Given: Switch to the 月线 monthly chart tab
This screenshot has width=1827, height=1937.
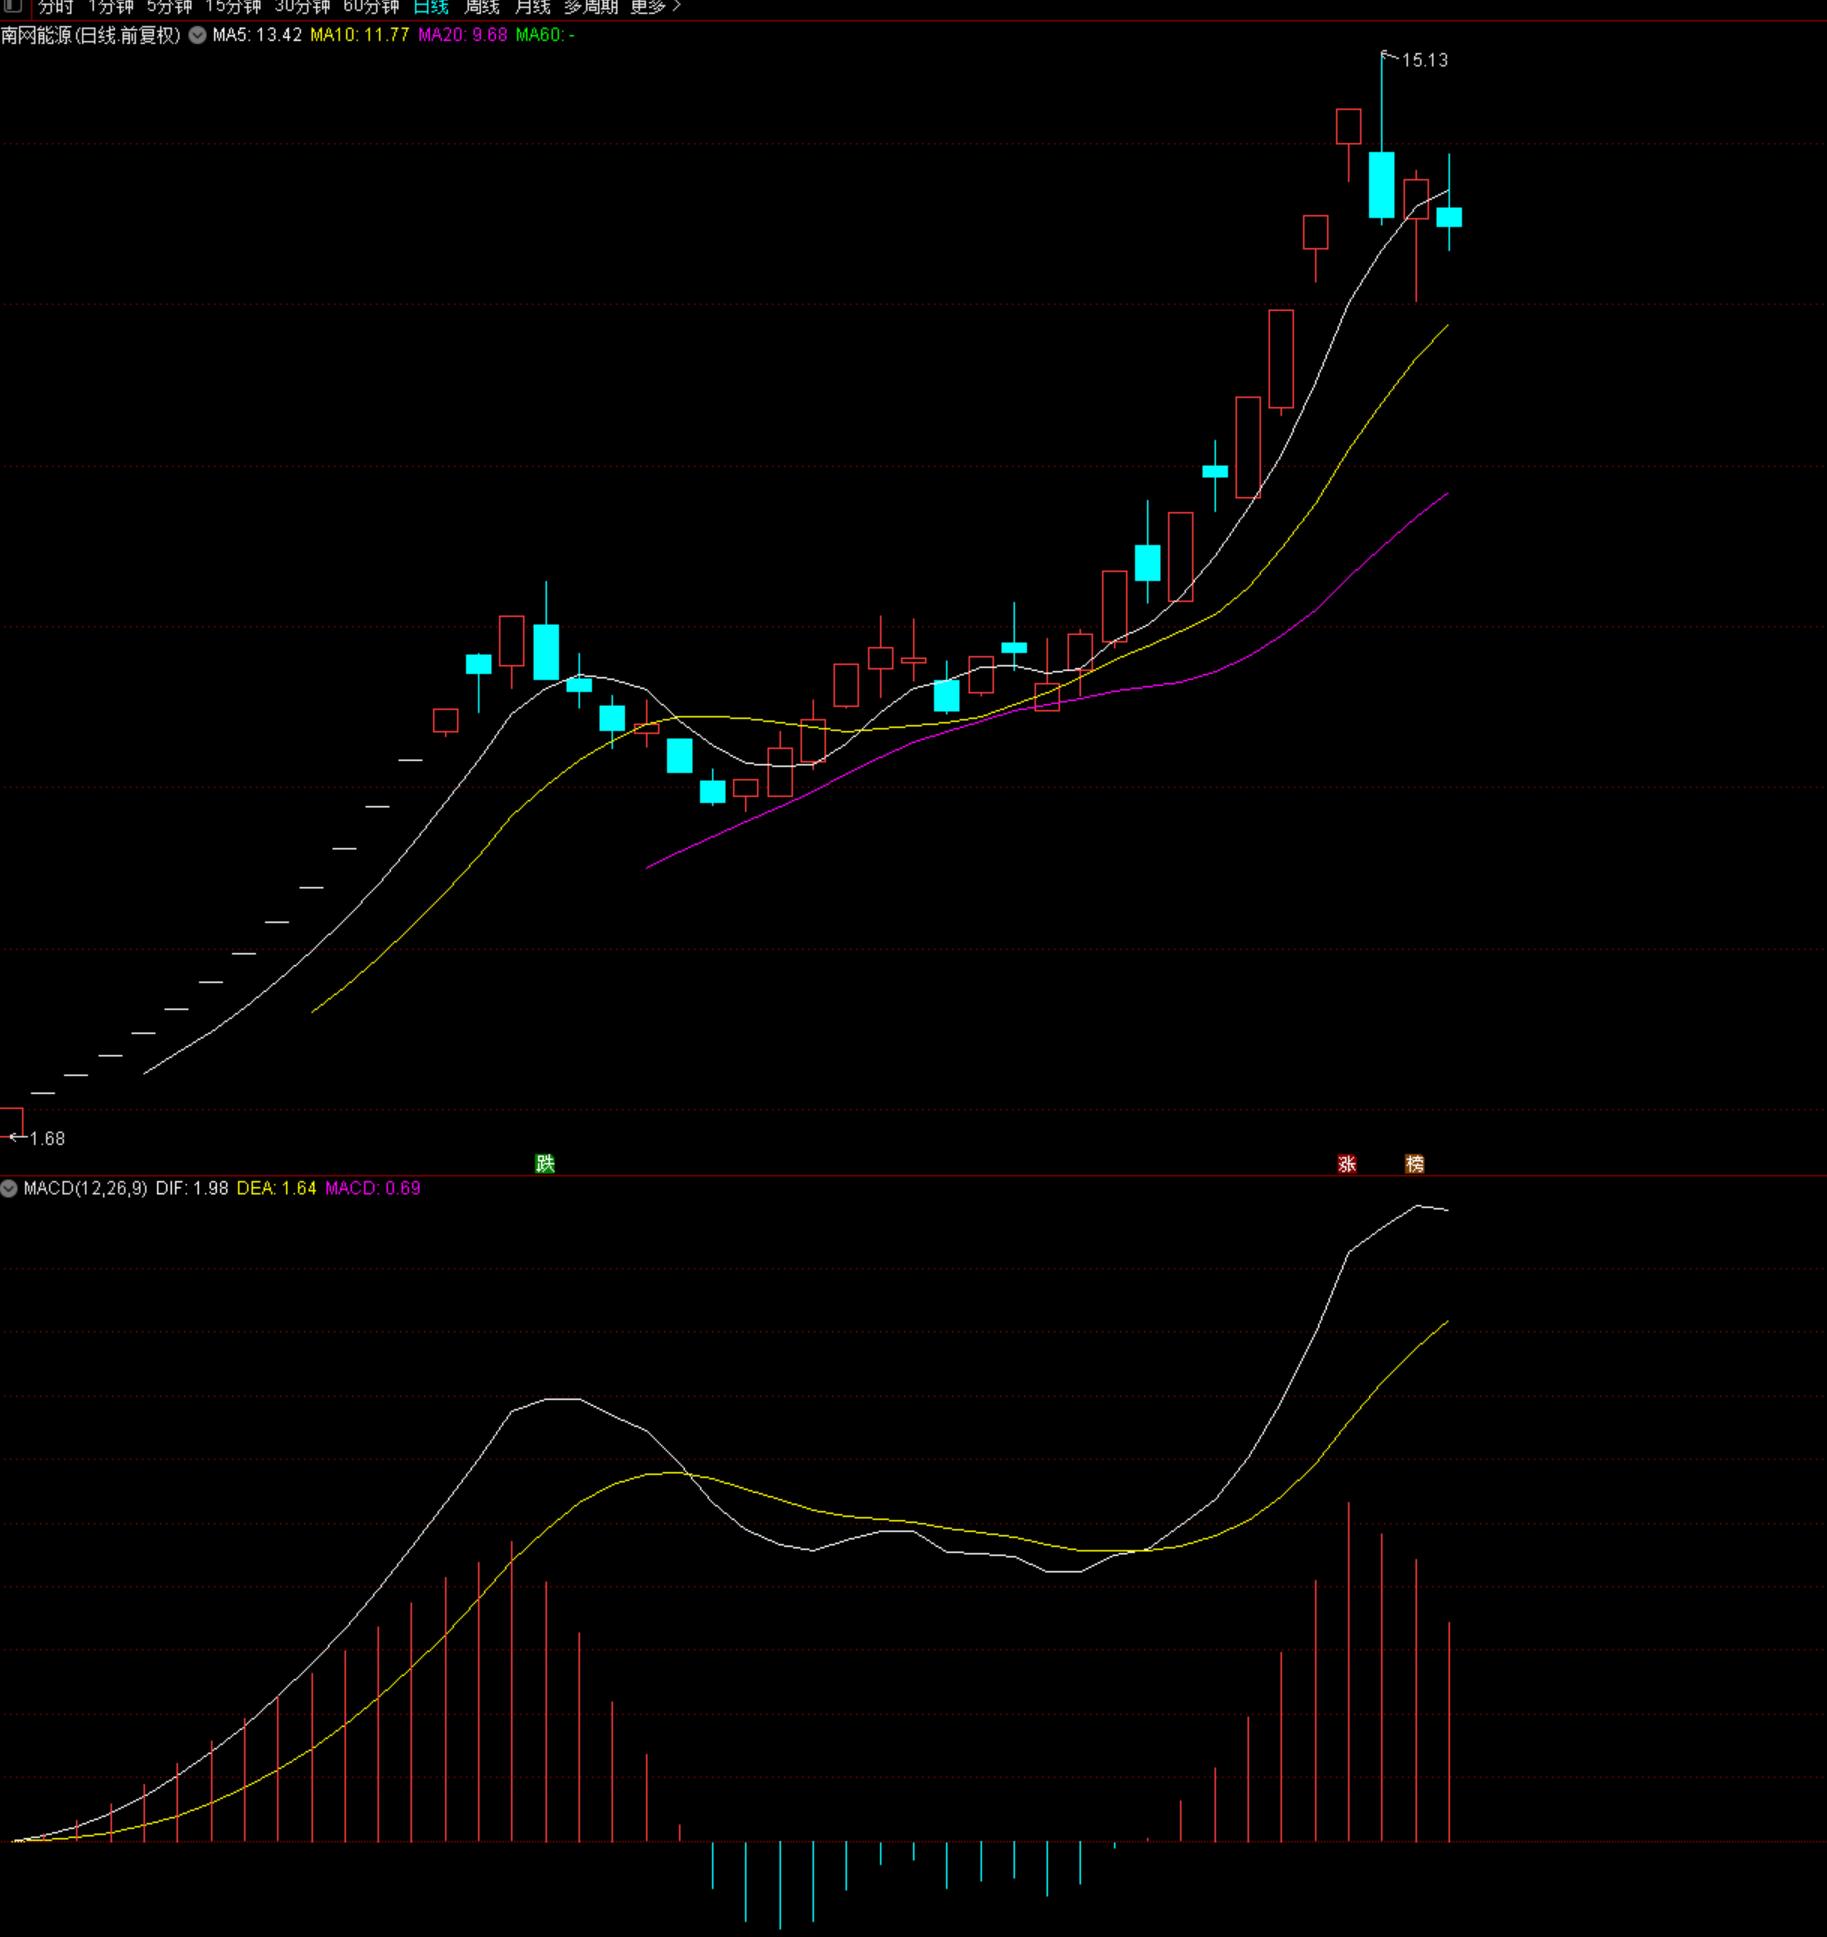Looking at the screenshot, I should (x=533, y=7).
